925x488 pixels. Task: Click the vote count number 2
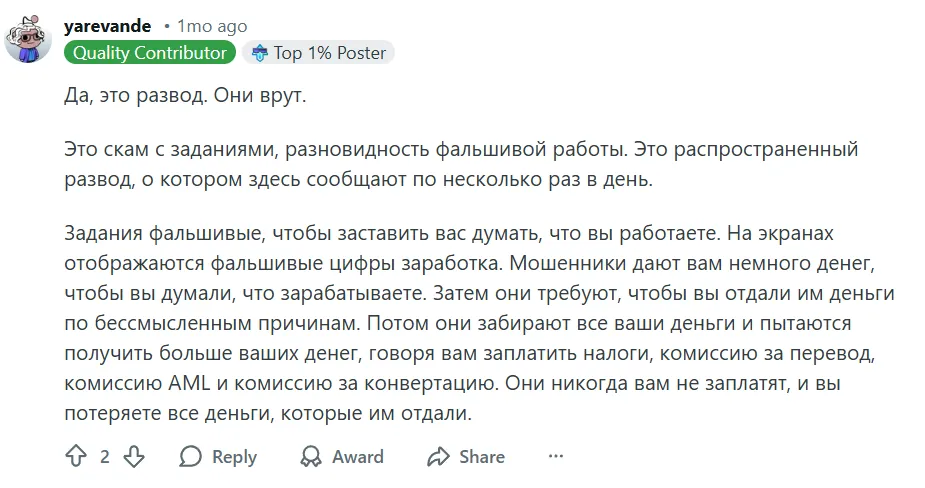pyautogui.click(x=104, y=457)
